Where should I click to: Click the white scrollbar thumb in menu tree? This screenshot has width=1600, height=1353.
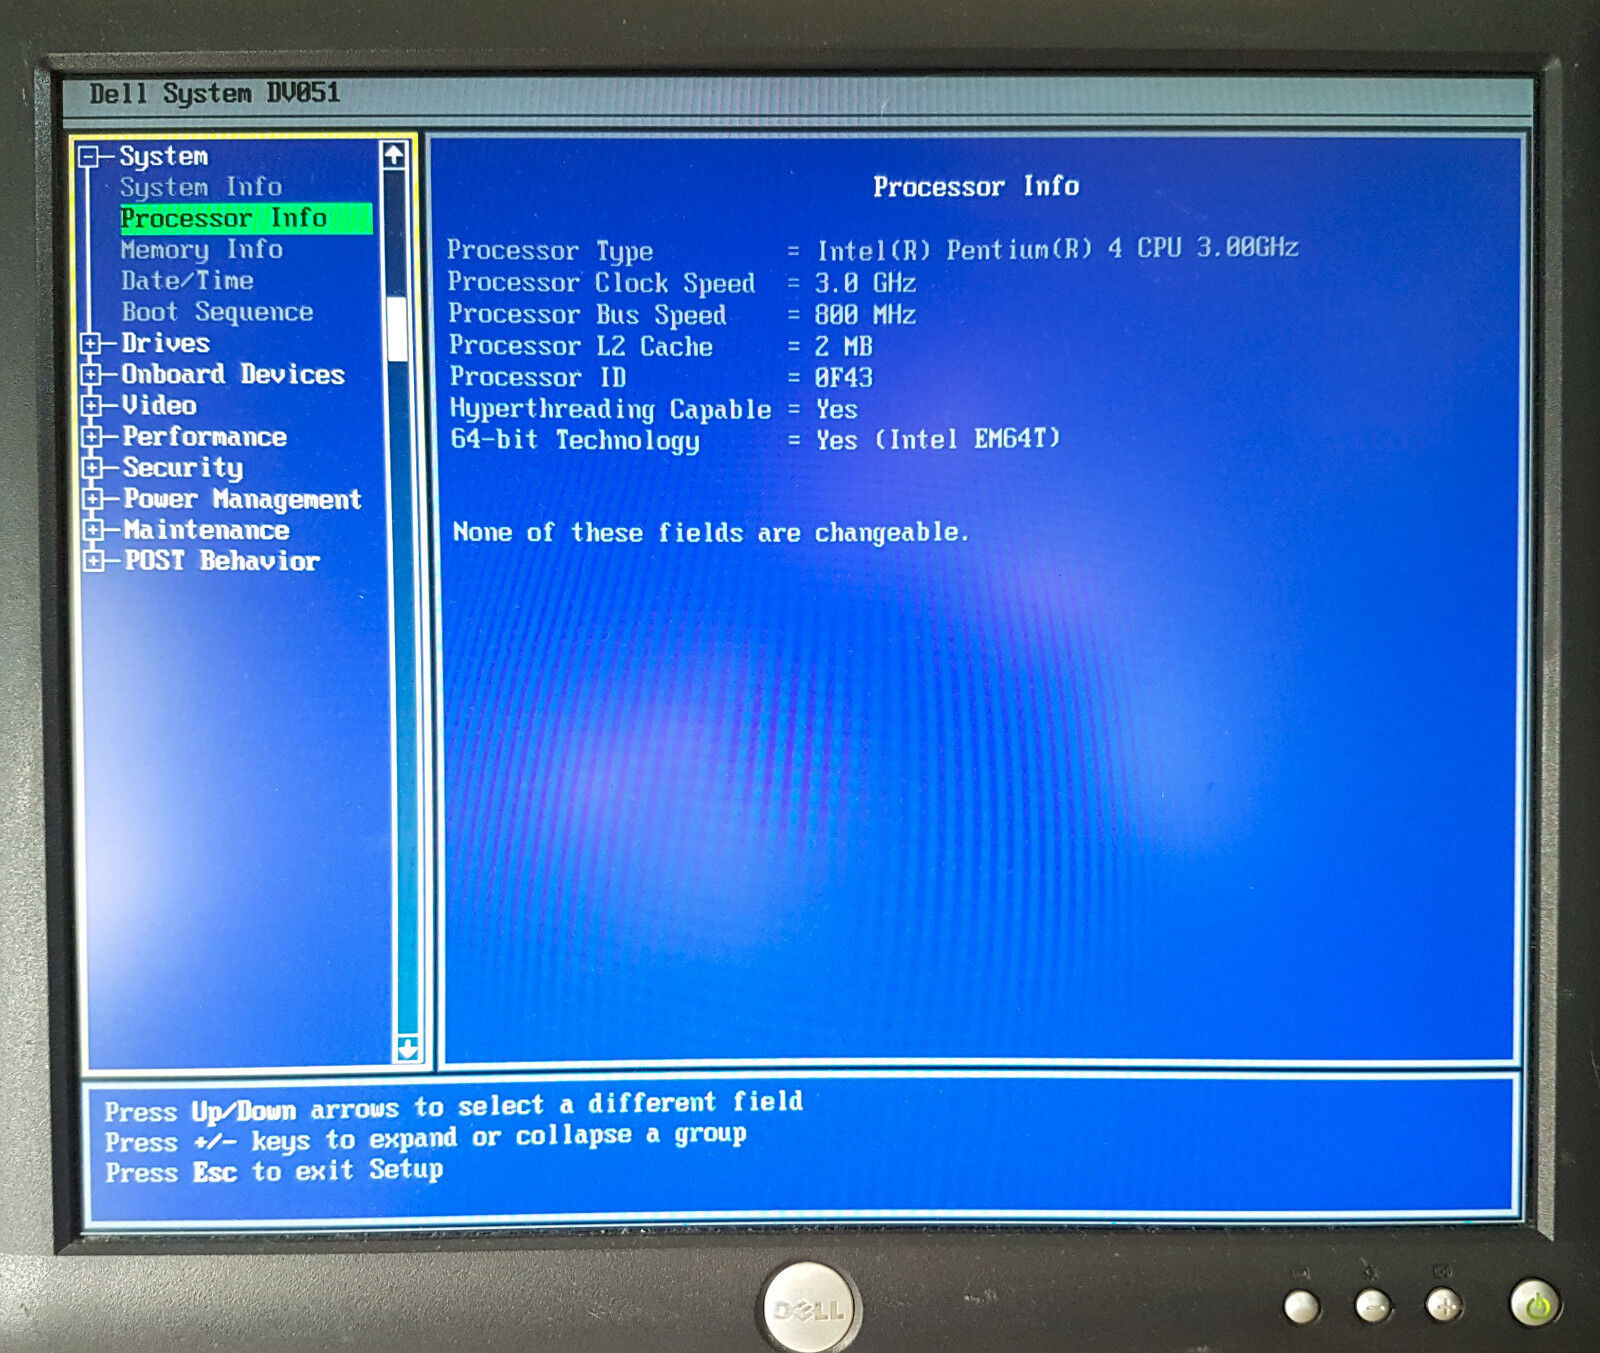pyautogui.click(x=397, y=328)
